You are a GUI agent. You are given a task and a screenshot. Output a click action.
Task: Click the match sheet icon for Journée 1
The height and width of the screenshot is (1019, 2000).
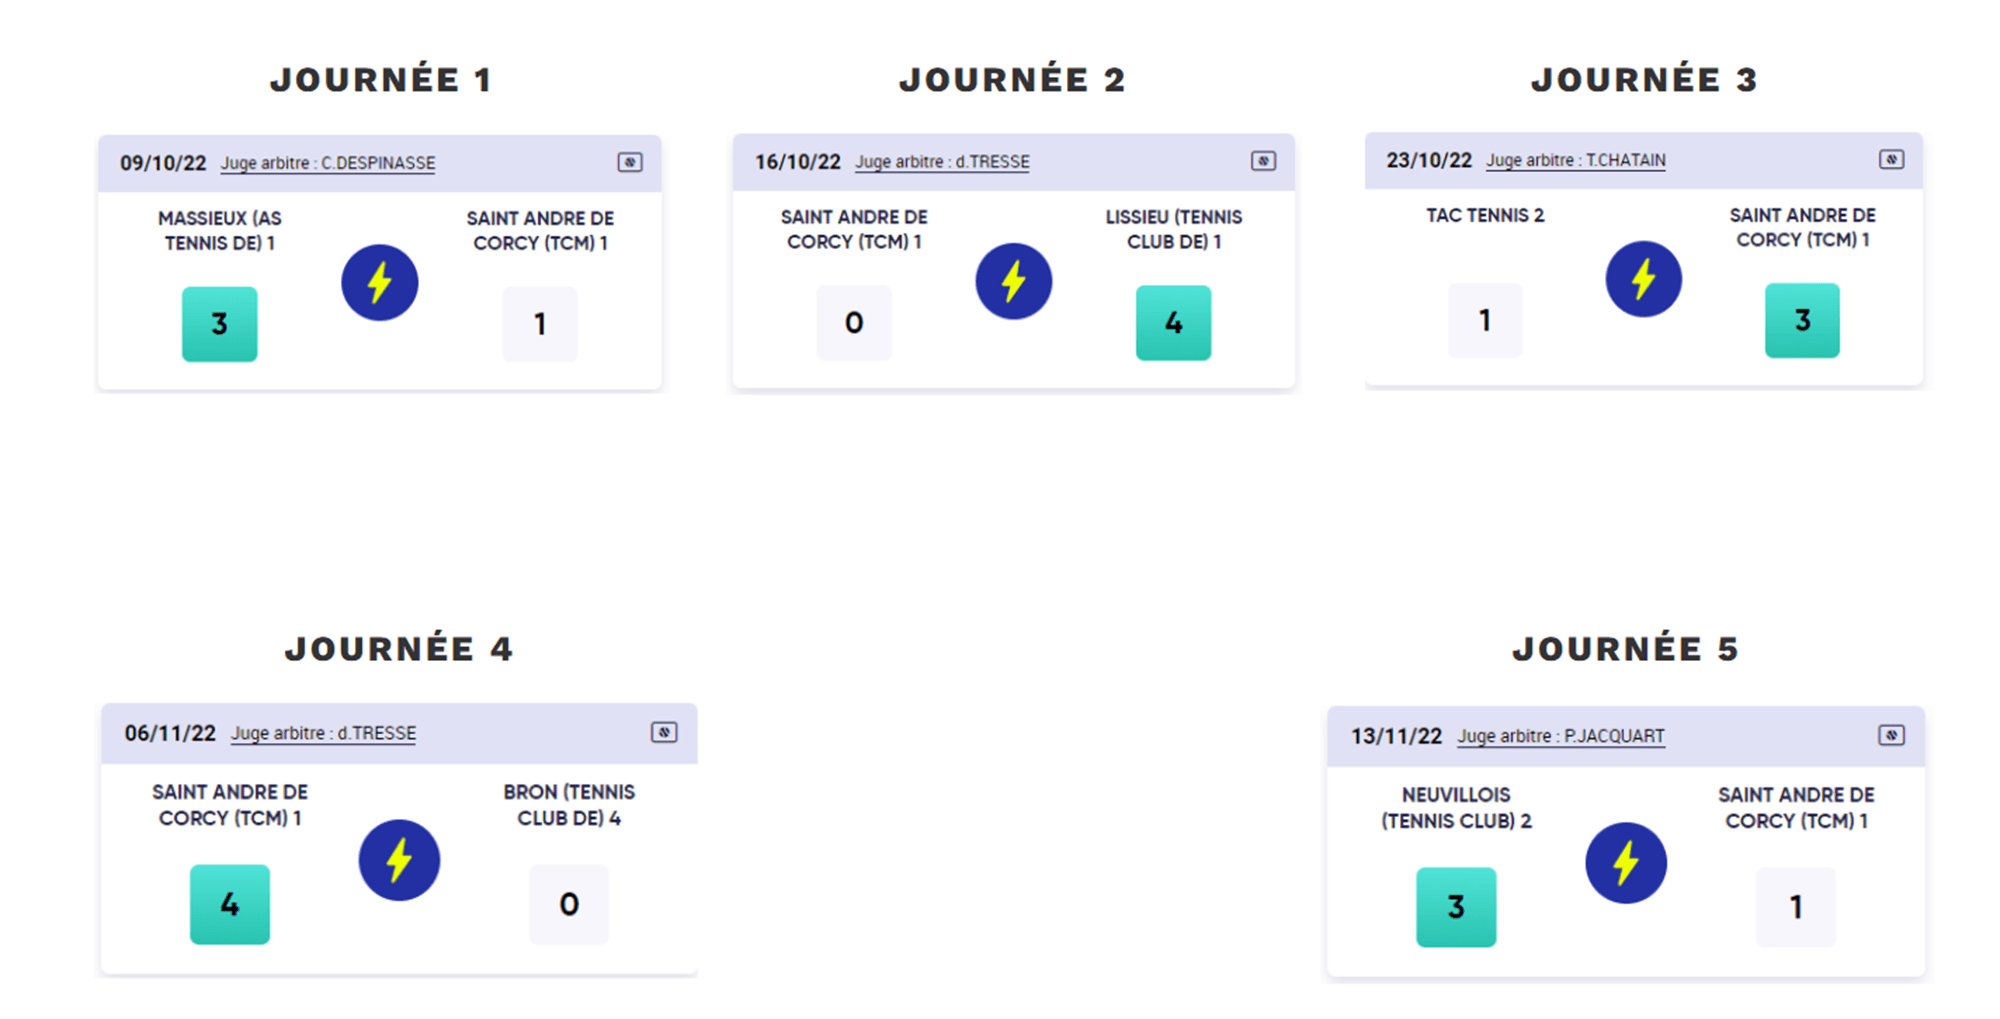[x=630, y=162]
